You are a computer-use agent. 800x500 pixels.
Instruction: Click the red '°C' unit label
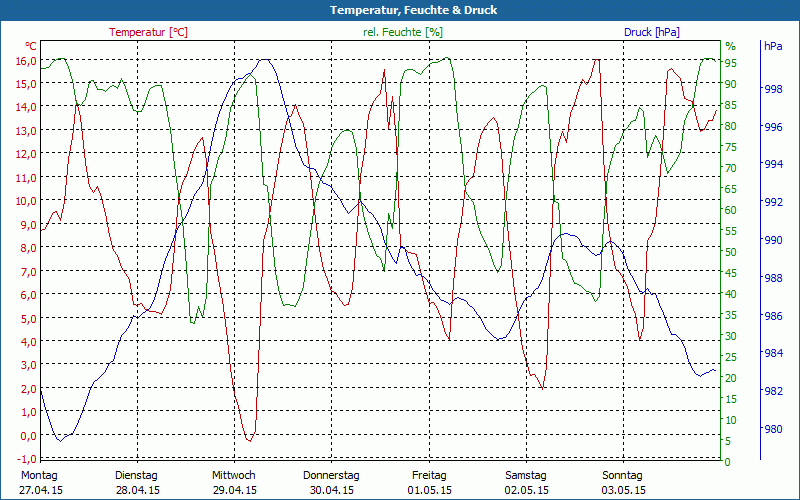(x=31, y=46)
